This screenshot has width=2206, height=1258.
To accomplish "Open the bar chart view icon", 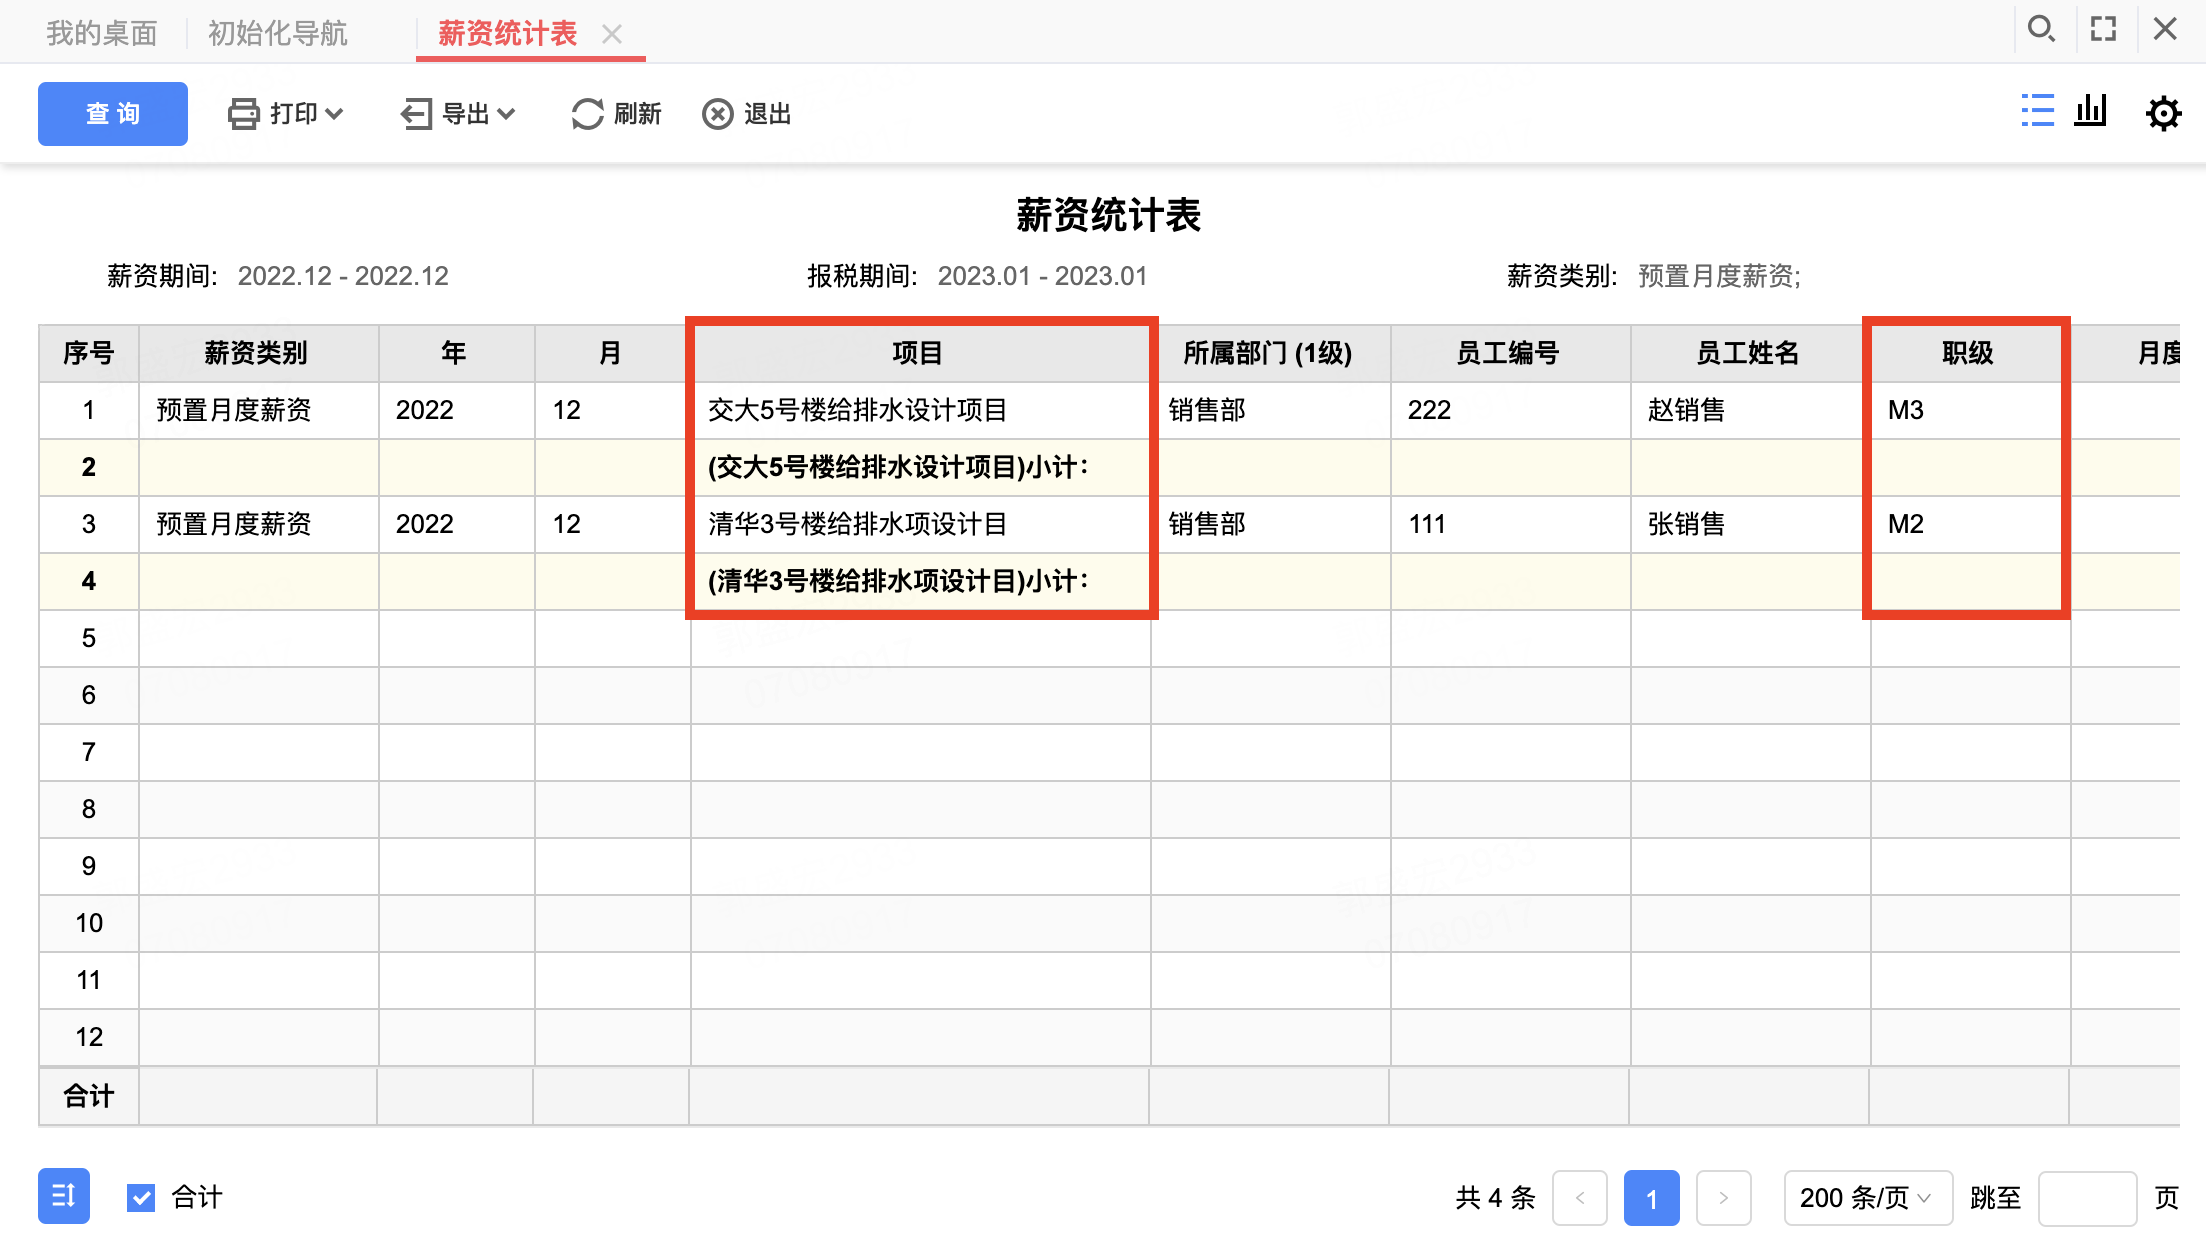I will point(2090,111).
